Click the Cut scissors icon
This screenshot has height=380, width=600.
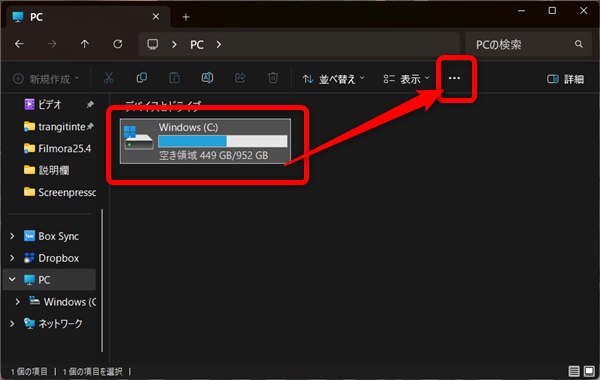109,78
